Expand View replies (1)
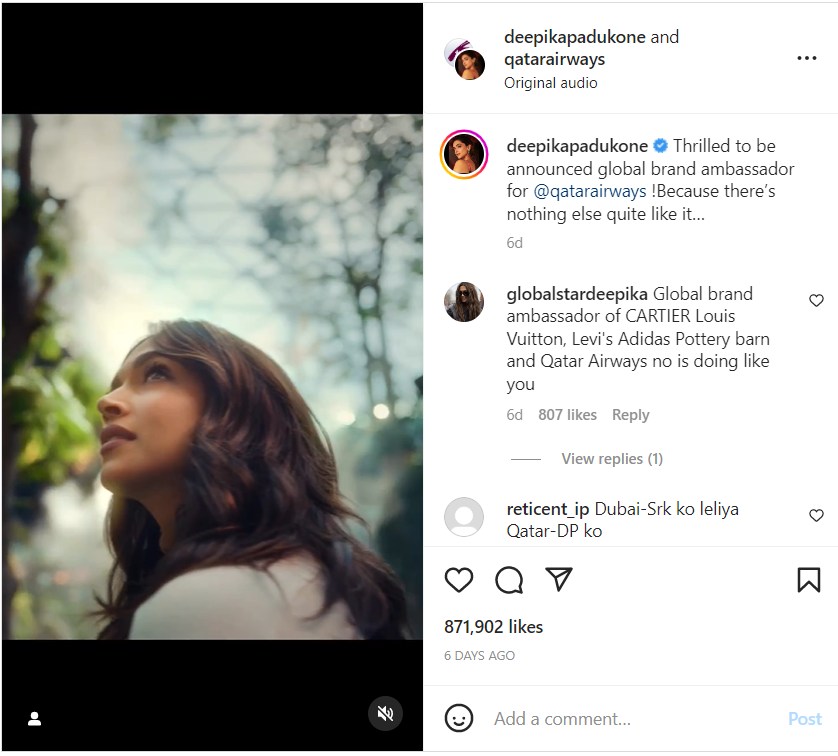Image resolution: width=838 pixels, height=756 pixels. coord(612,459)
